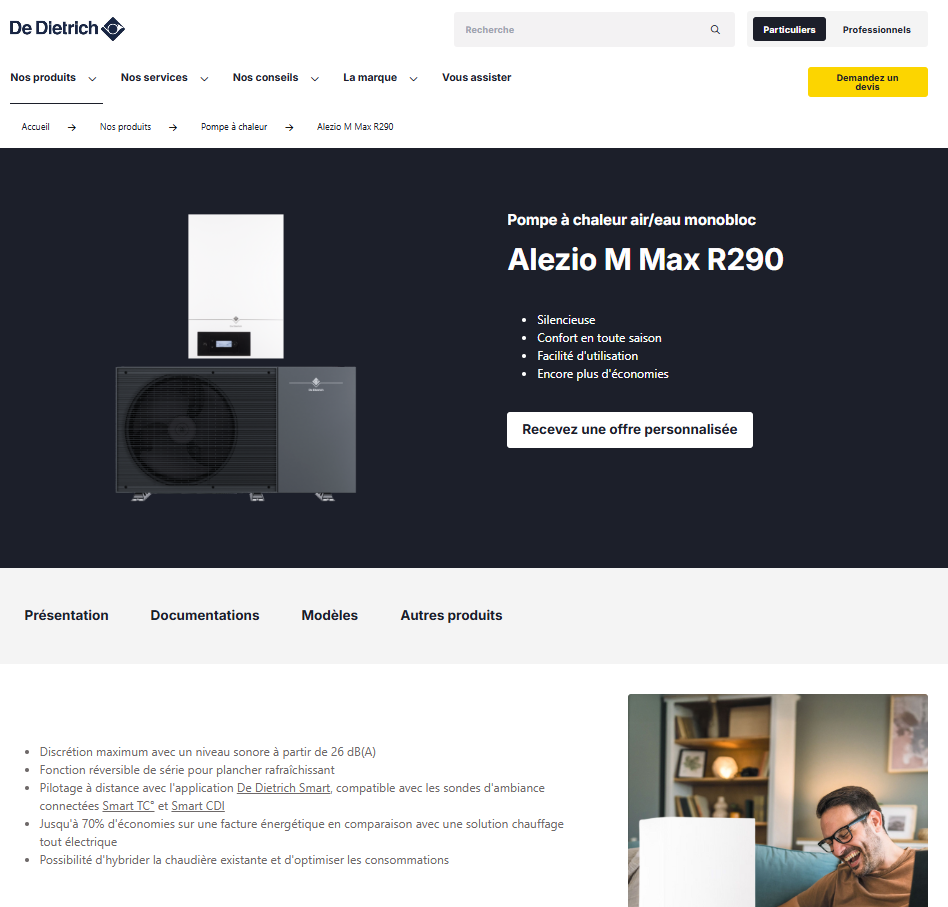Expand the Nos services menu chevron
The width and height of the screenshot is (948, 907).
(204, 79)
